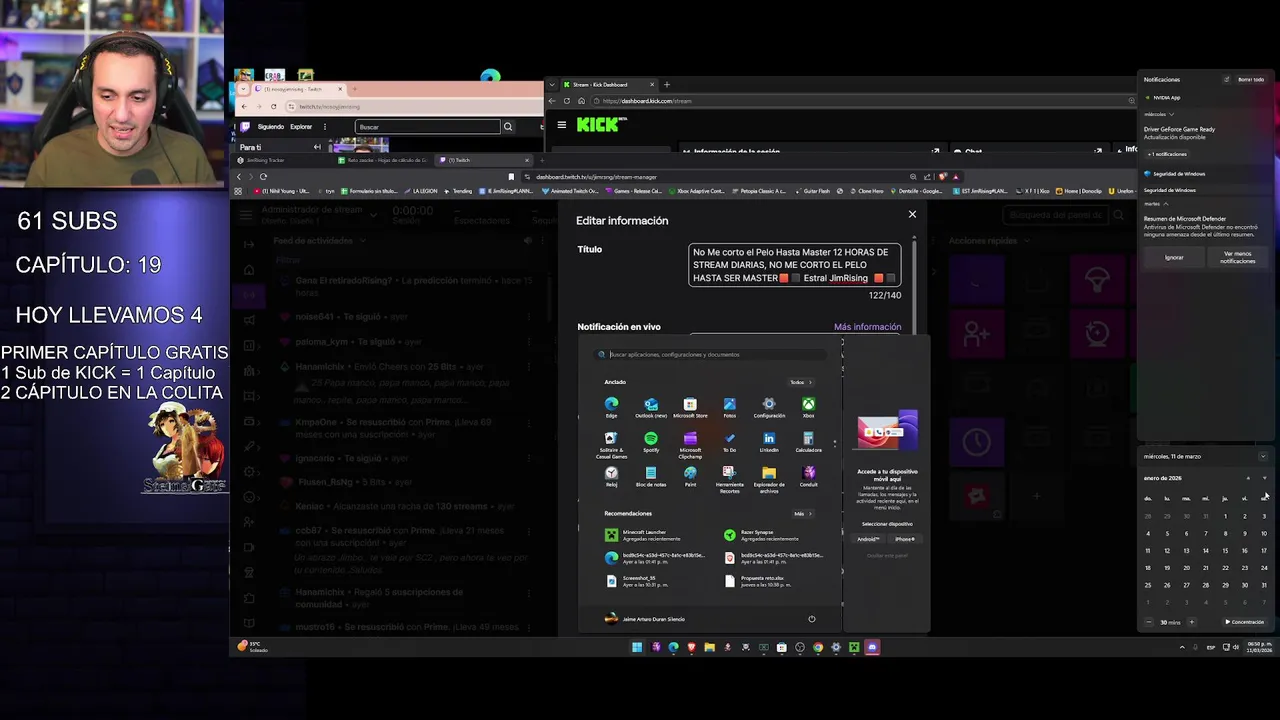
Task: Open the Calculadora app
Action: 808,442
